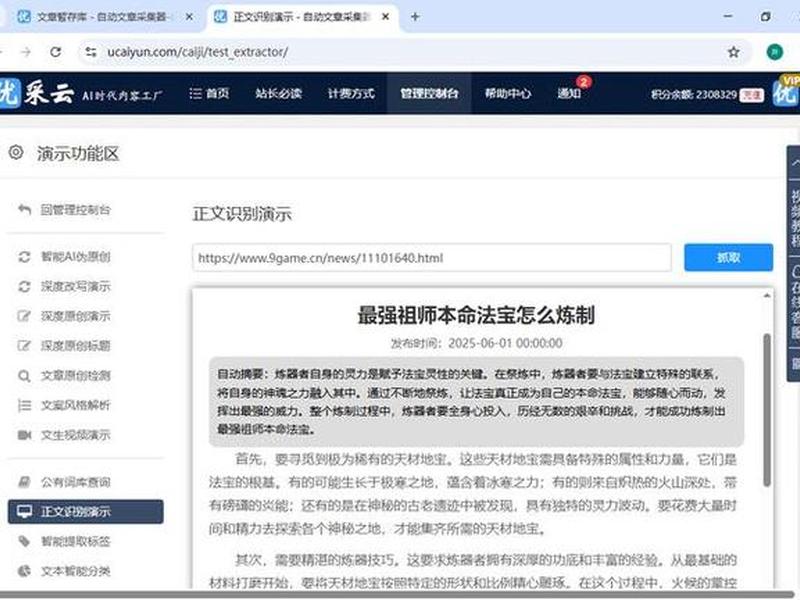Click edit icon beside 深度原创演示
The height and width of the screenshot is (600, 800).
click(x=24, y=316)
